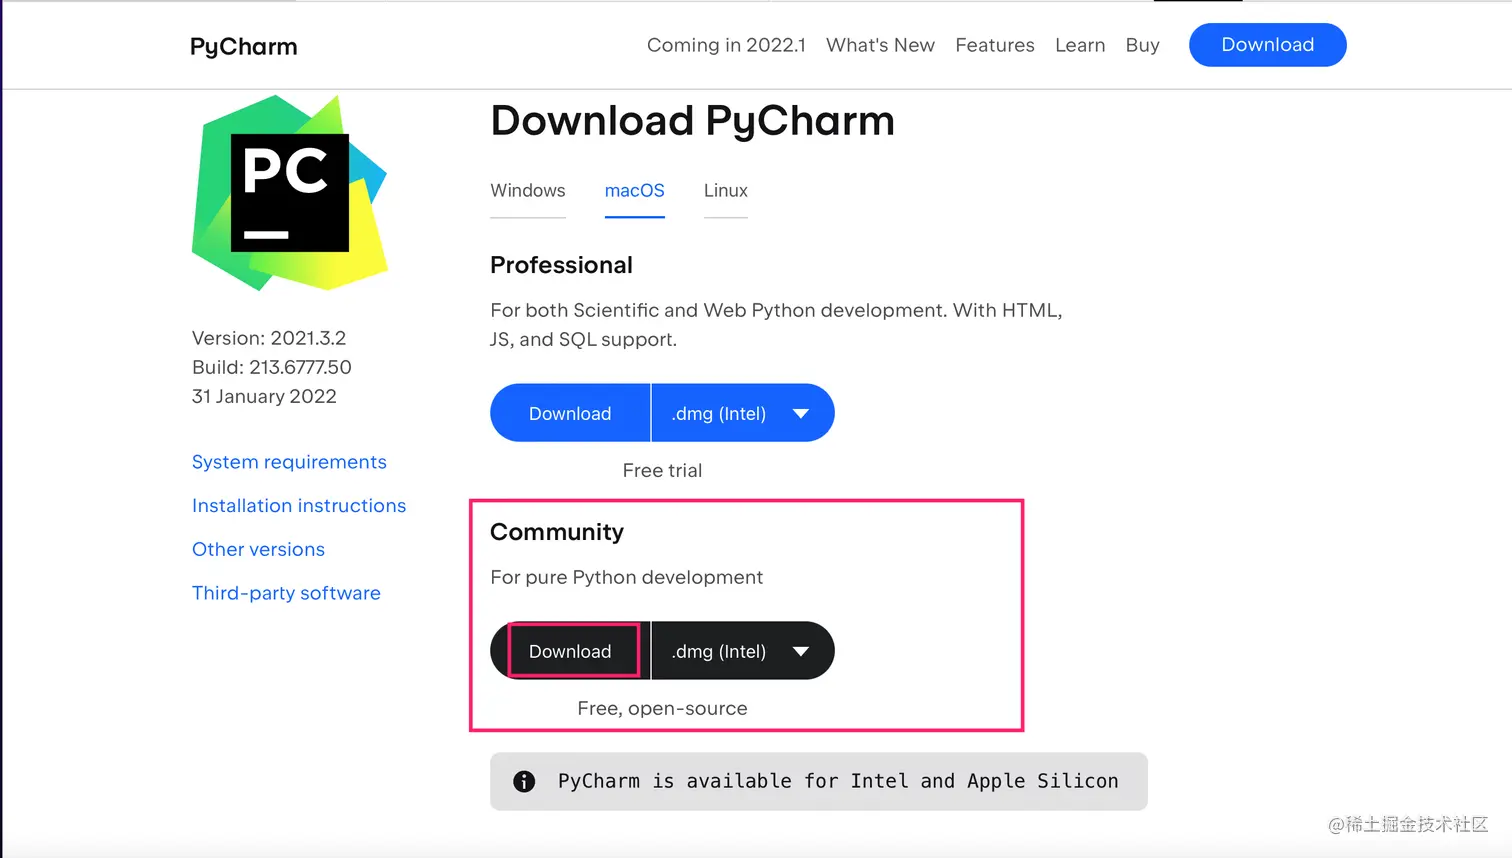Open the Learn menu item
Image resolution: width=1512 pixels, height=858 pixels.
tap(1080, 45)
